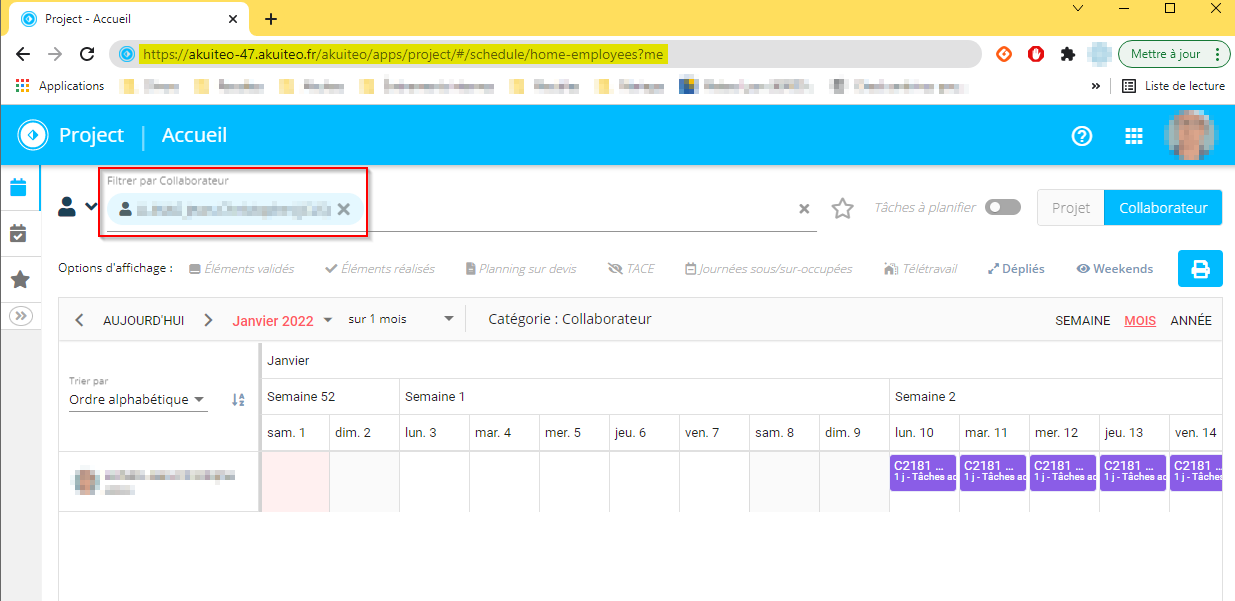Image resolution: width=1235 pixels, height=601 pixels.
Task: Click the calendar icon in left sidebar
Action: click(x=18, y=187)
